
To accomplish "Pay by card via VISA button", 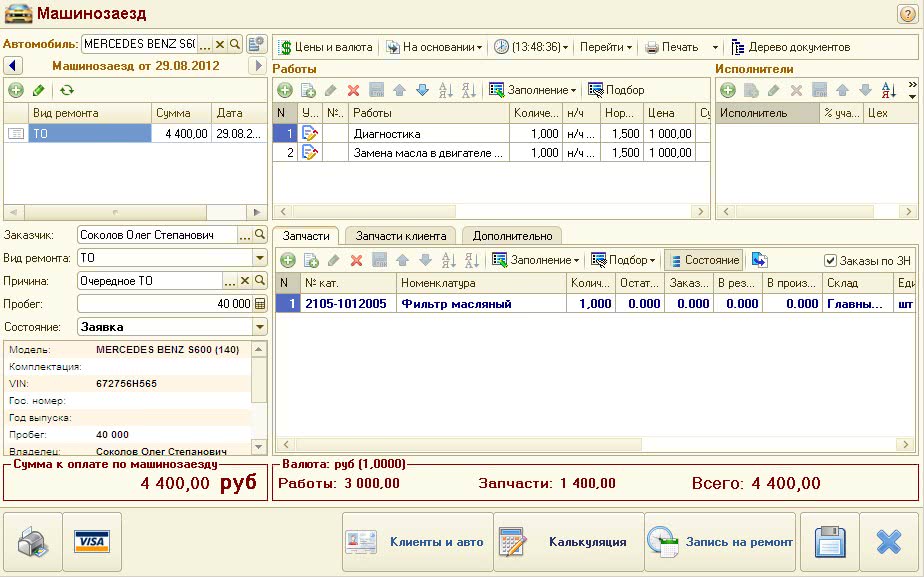I will (92, 542).
